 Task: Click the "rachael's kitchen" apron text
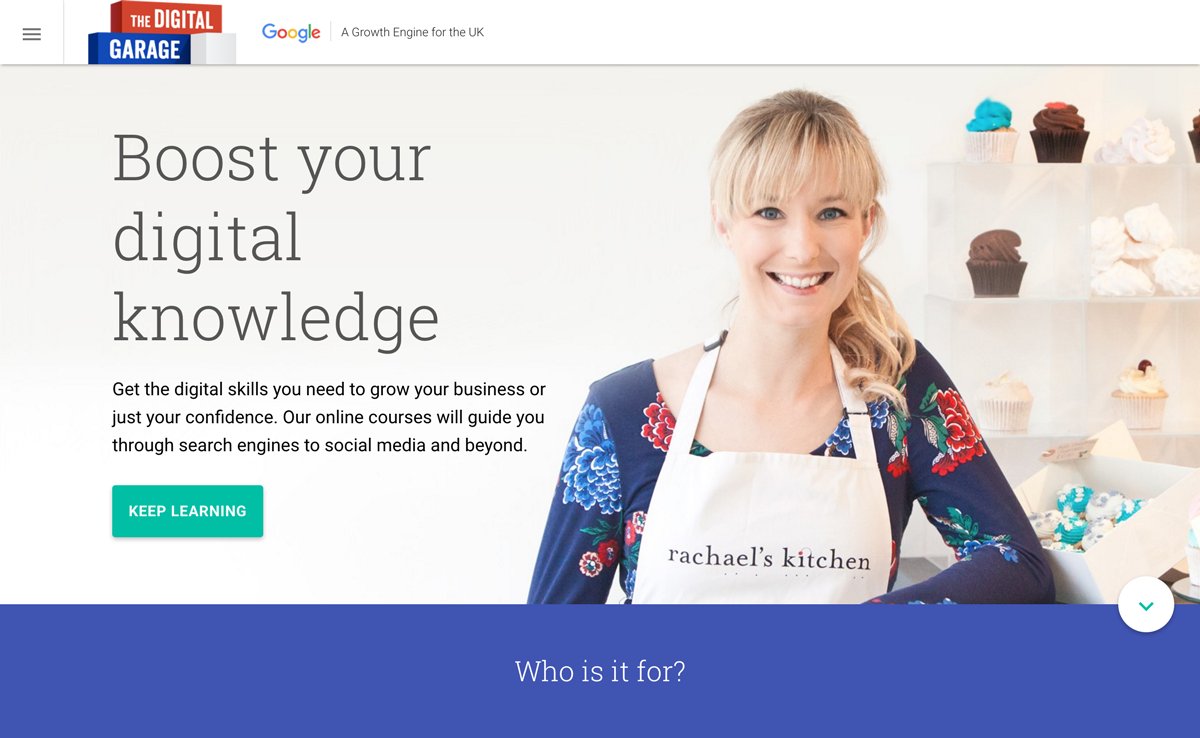(768, 558)
